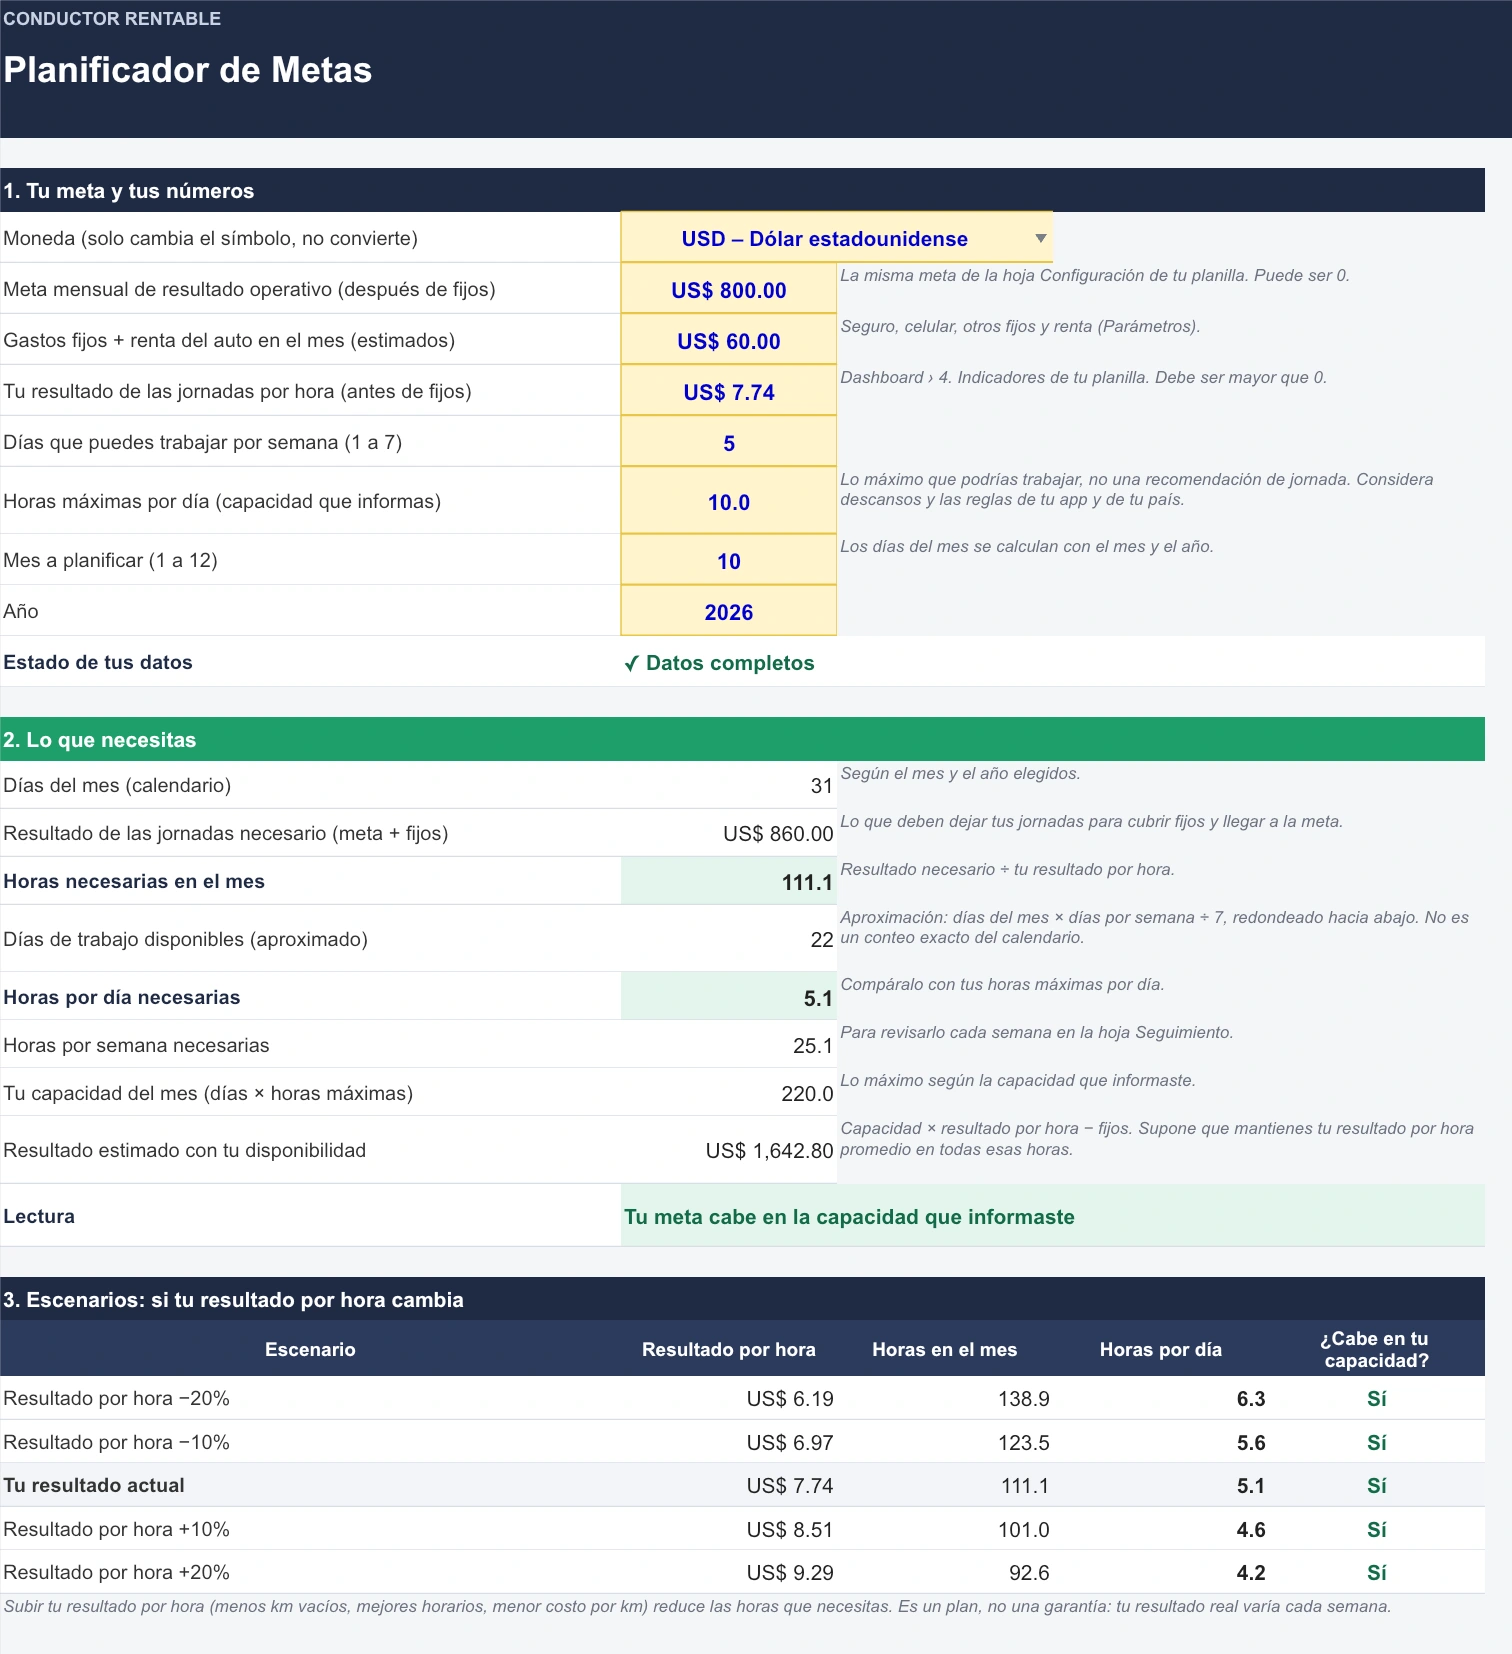Click 'Sí' in the +20% scenario row

[1376, 1573]
